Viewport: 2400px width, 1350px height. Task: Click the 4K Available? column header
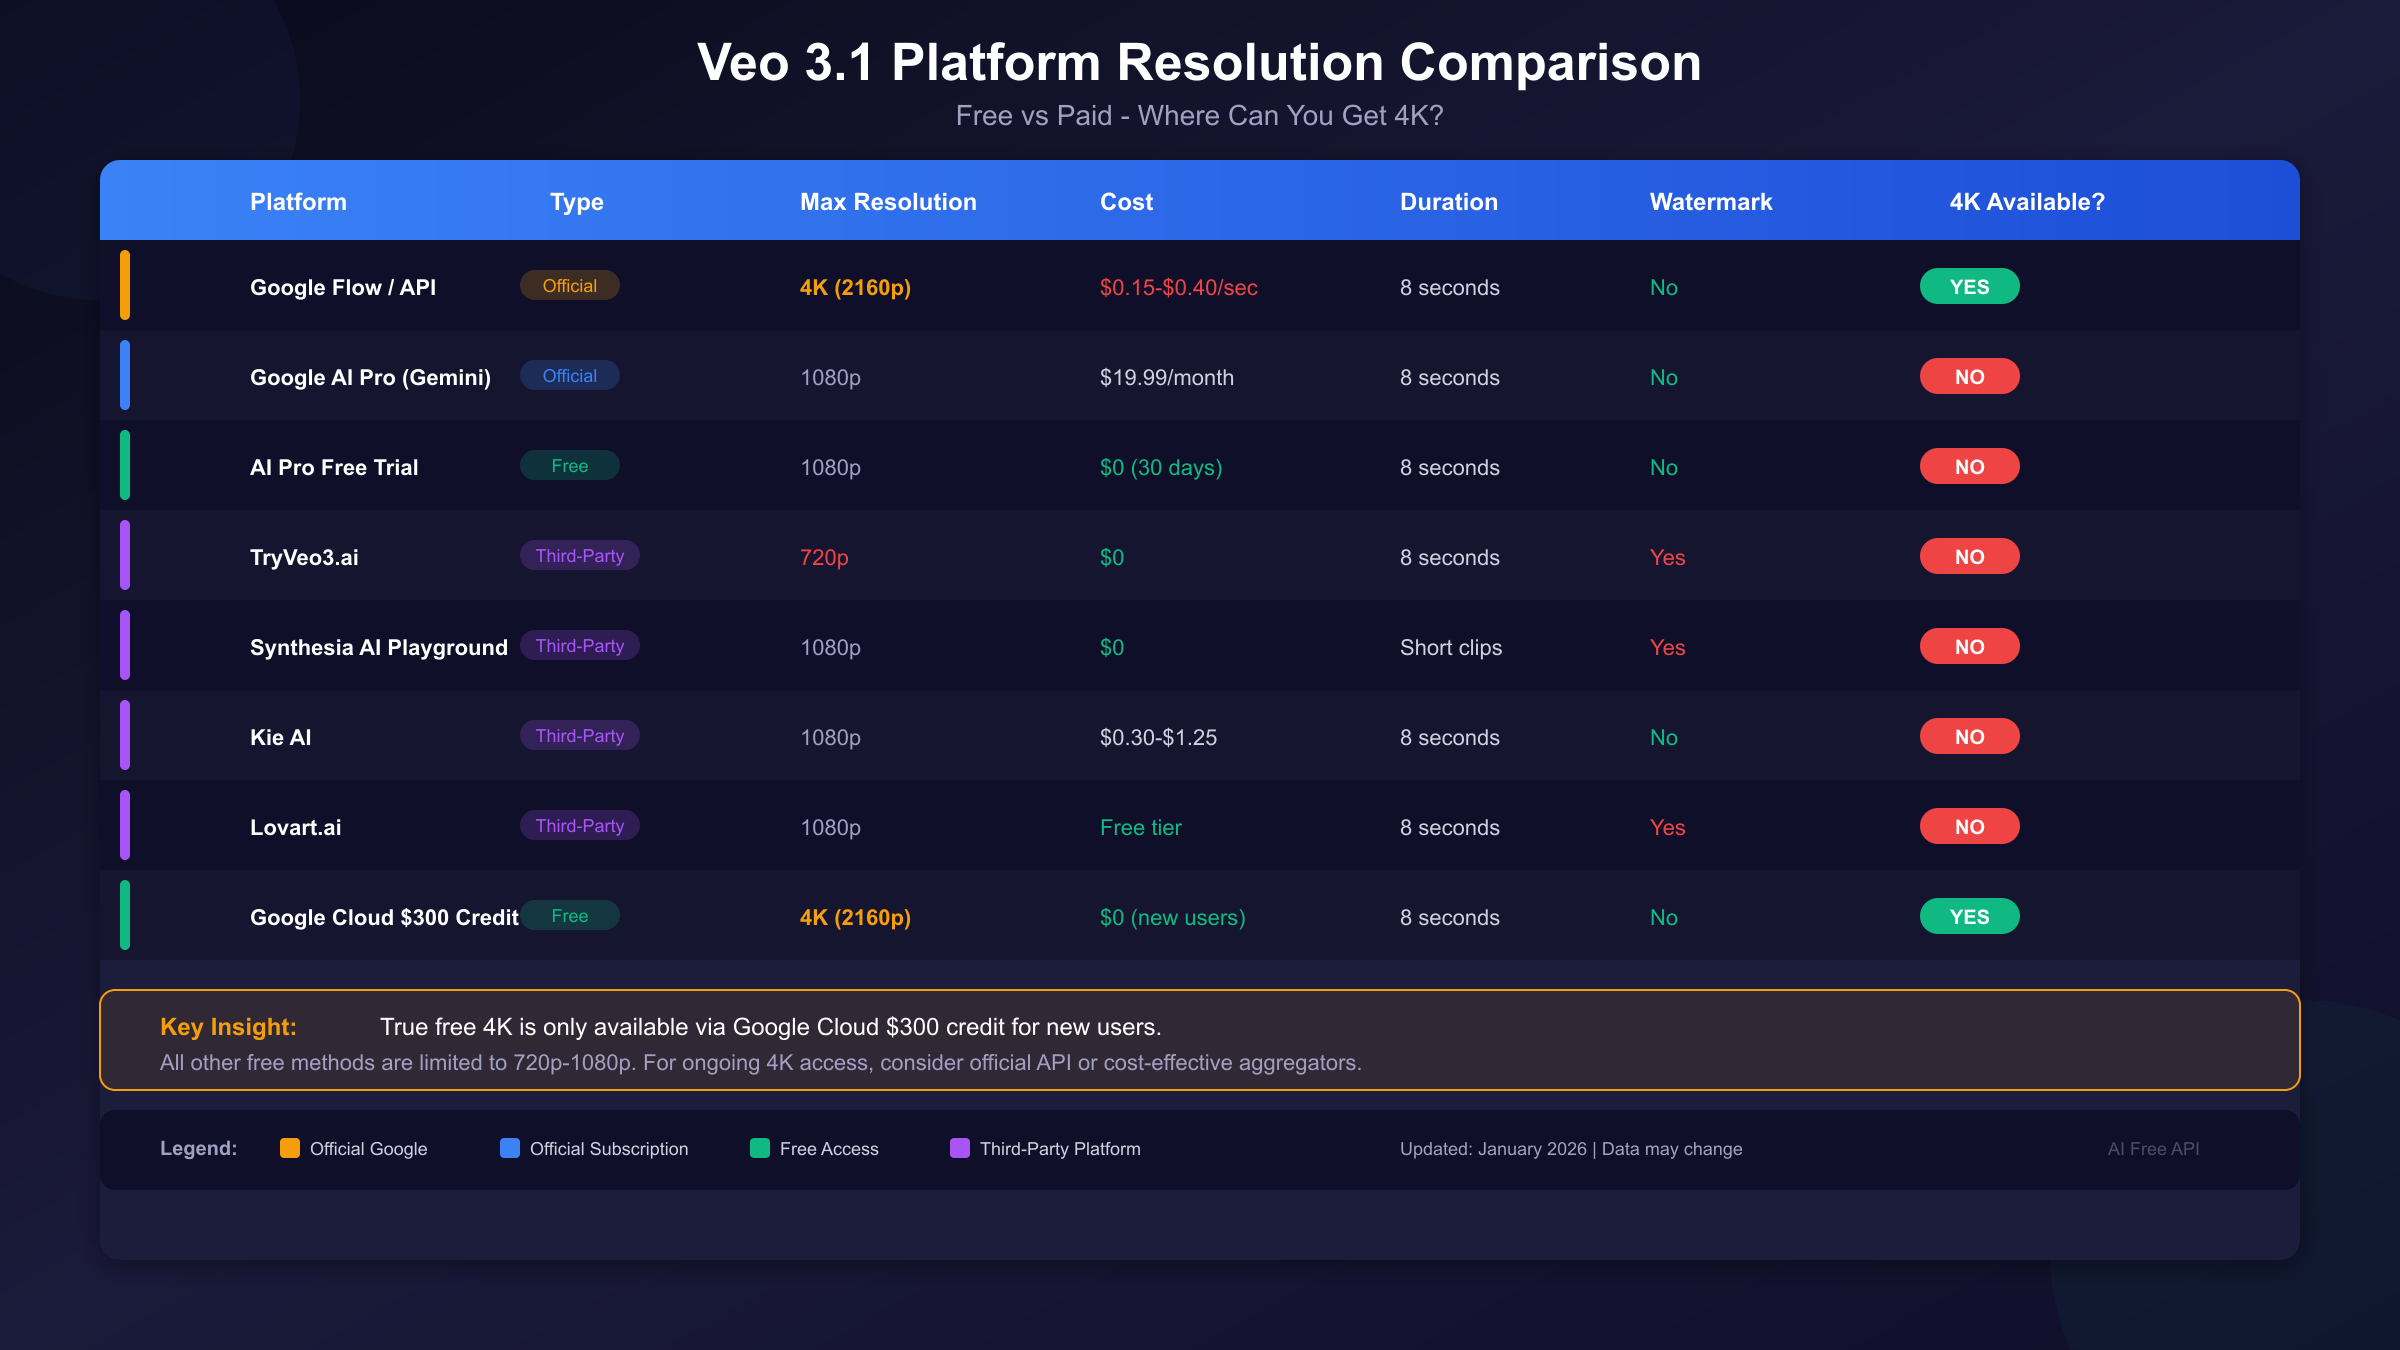pyautogui.click(x=2026, y=201)
